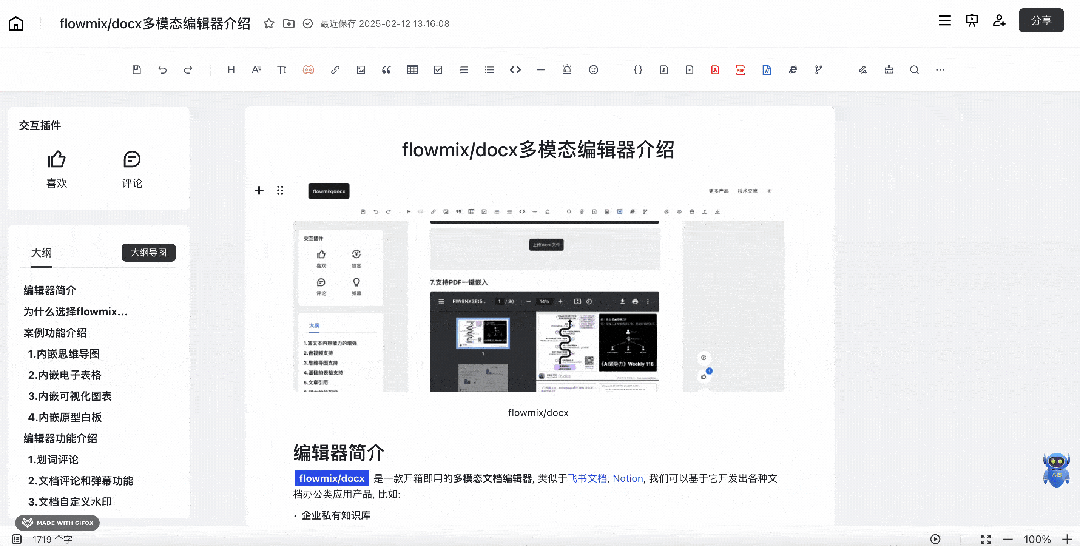Jump to 编辑器简介 in outline

50,291
